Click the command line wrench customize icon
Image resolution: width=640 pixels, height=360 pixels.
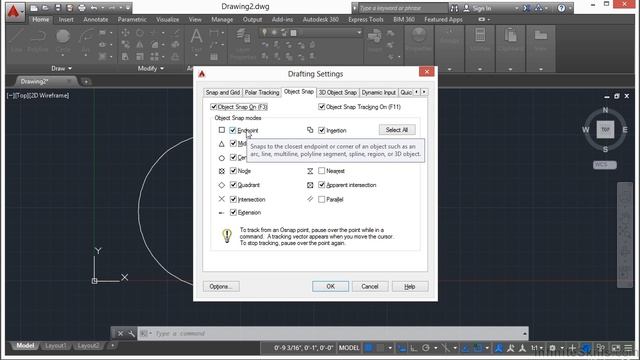131,333
